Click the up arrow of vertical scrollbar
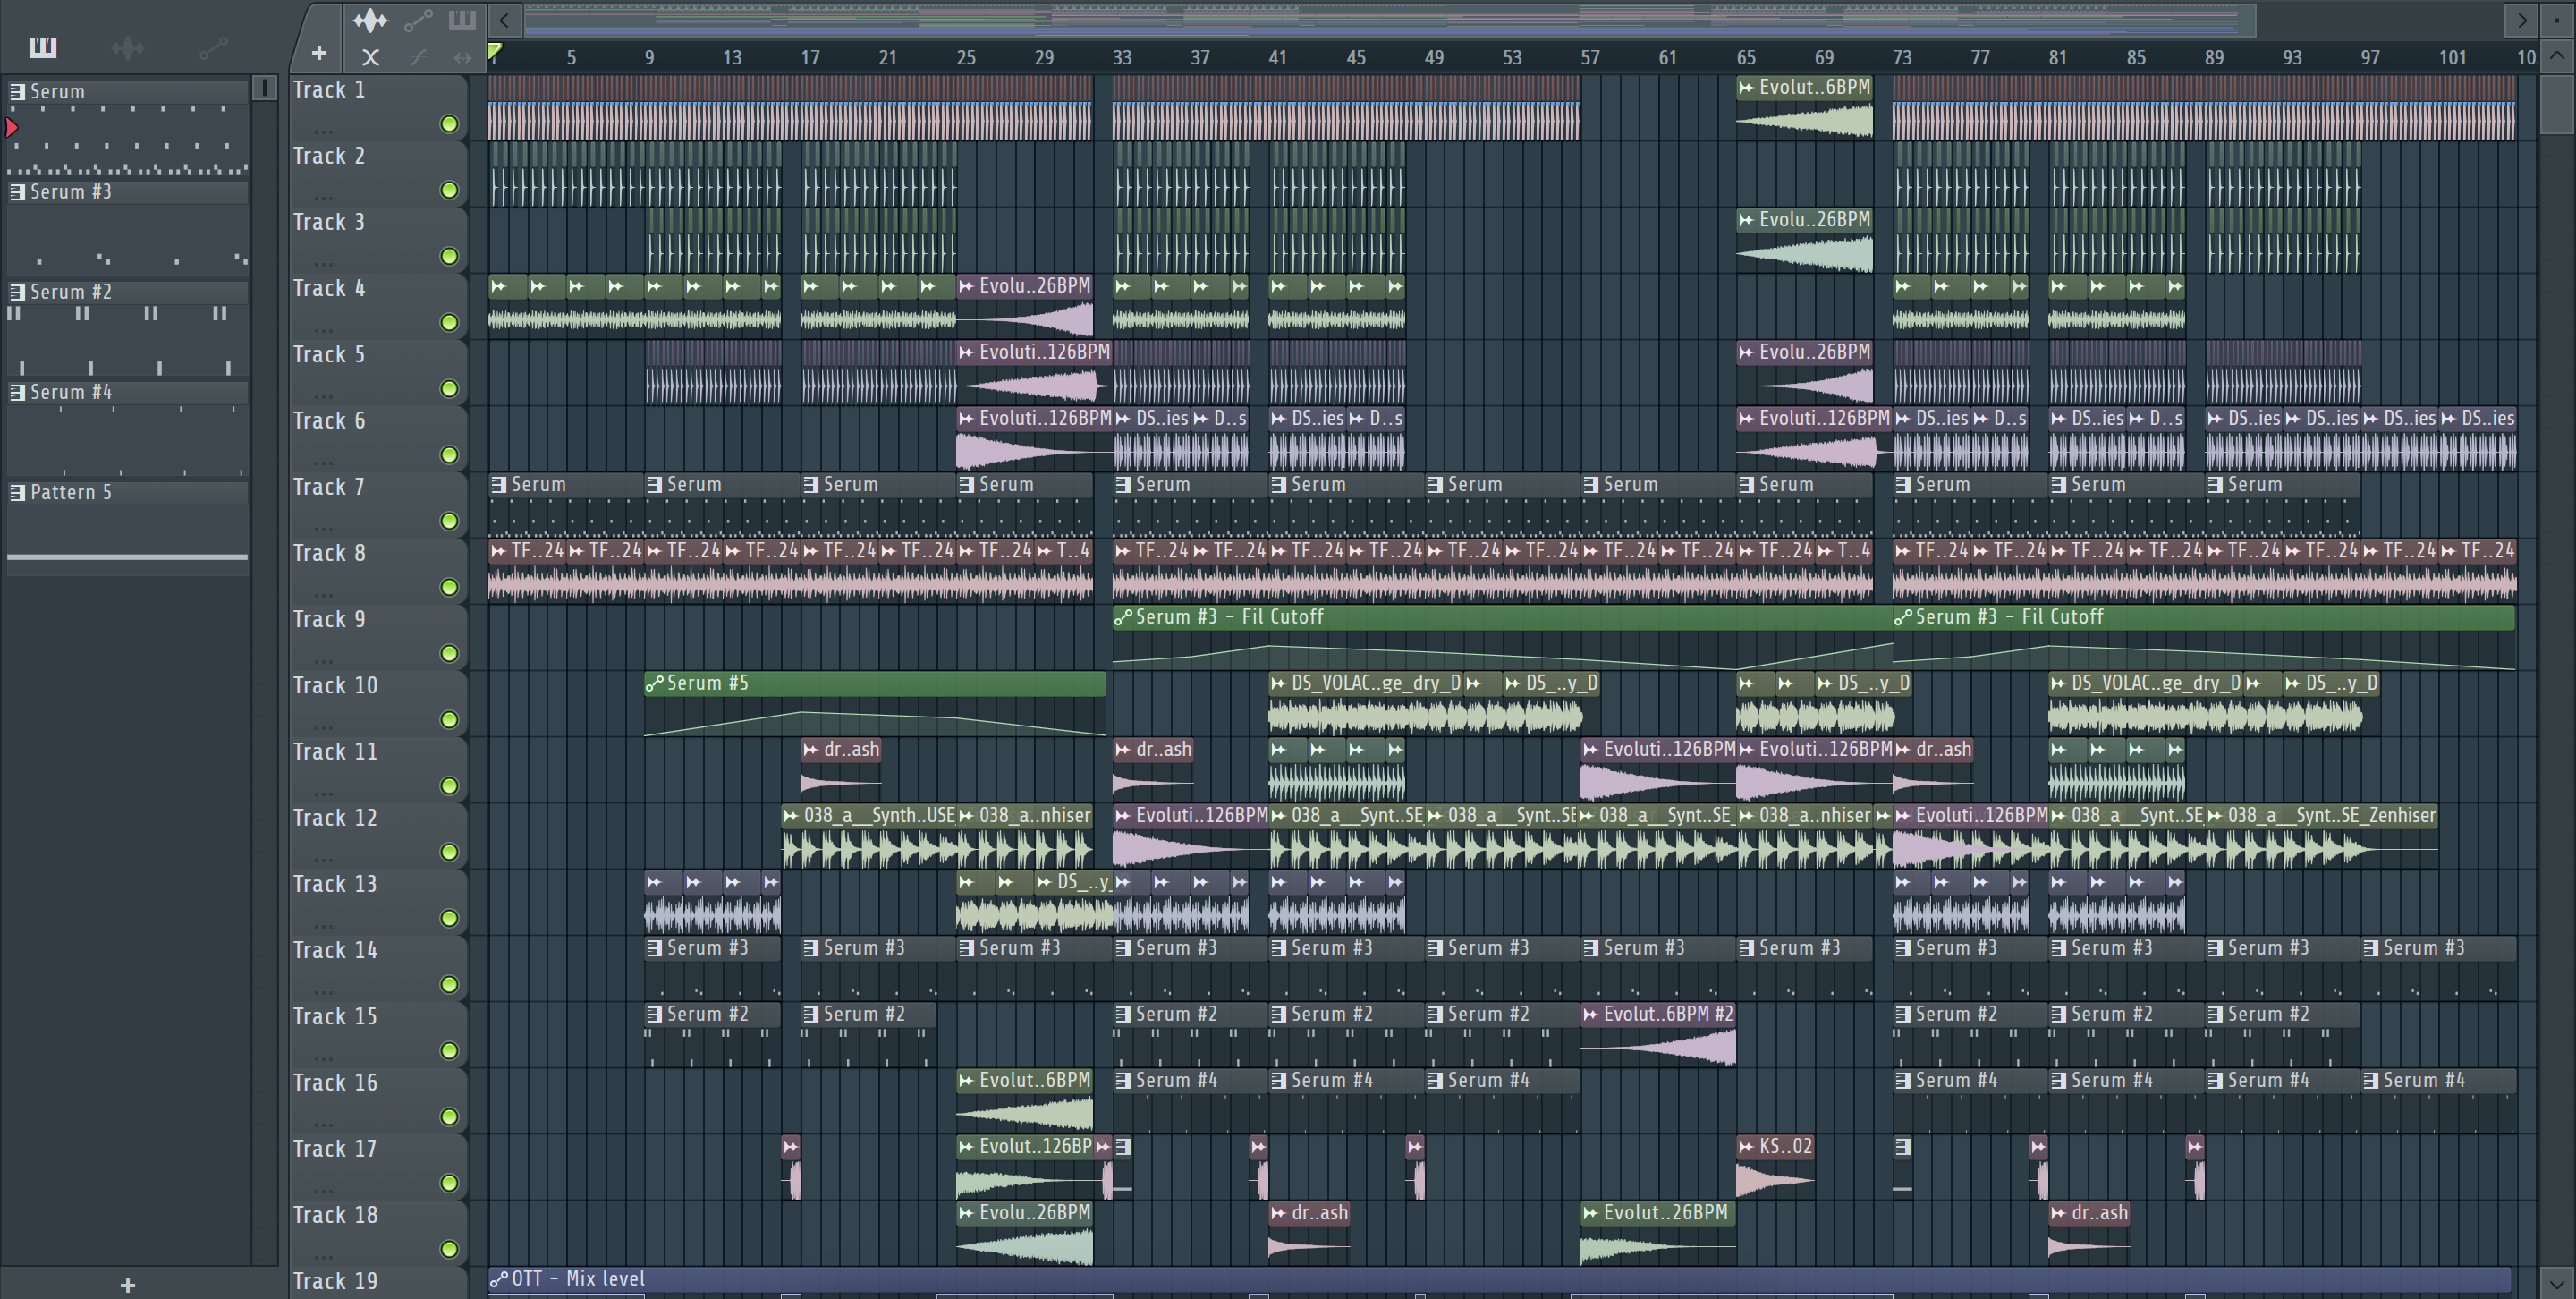 click(2557, 56)
